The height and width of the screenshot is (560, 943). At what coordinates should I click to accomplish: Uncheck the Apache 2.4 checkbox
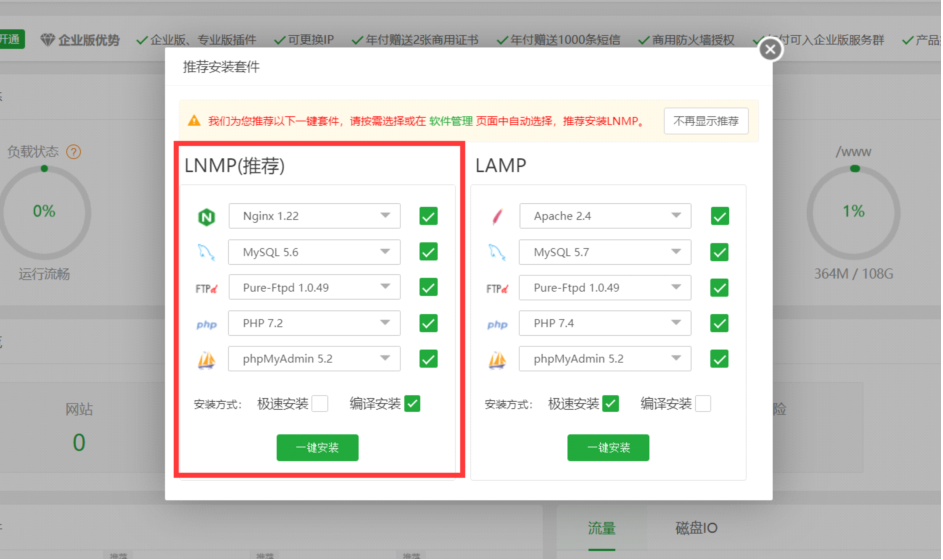(719, 216)
